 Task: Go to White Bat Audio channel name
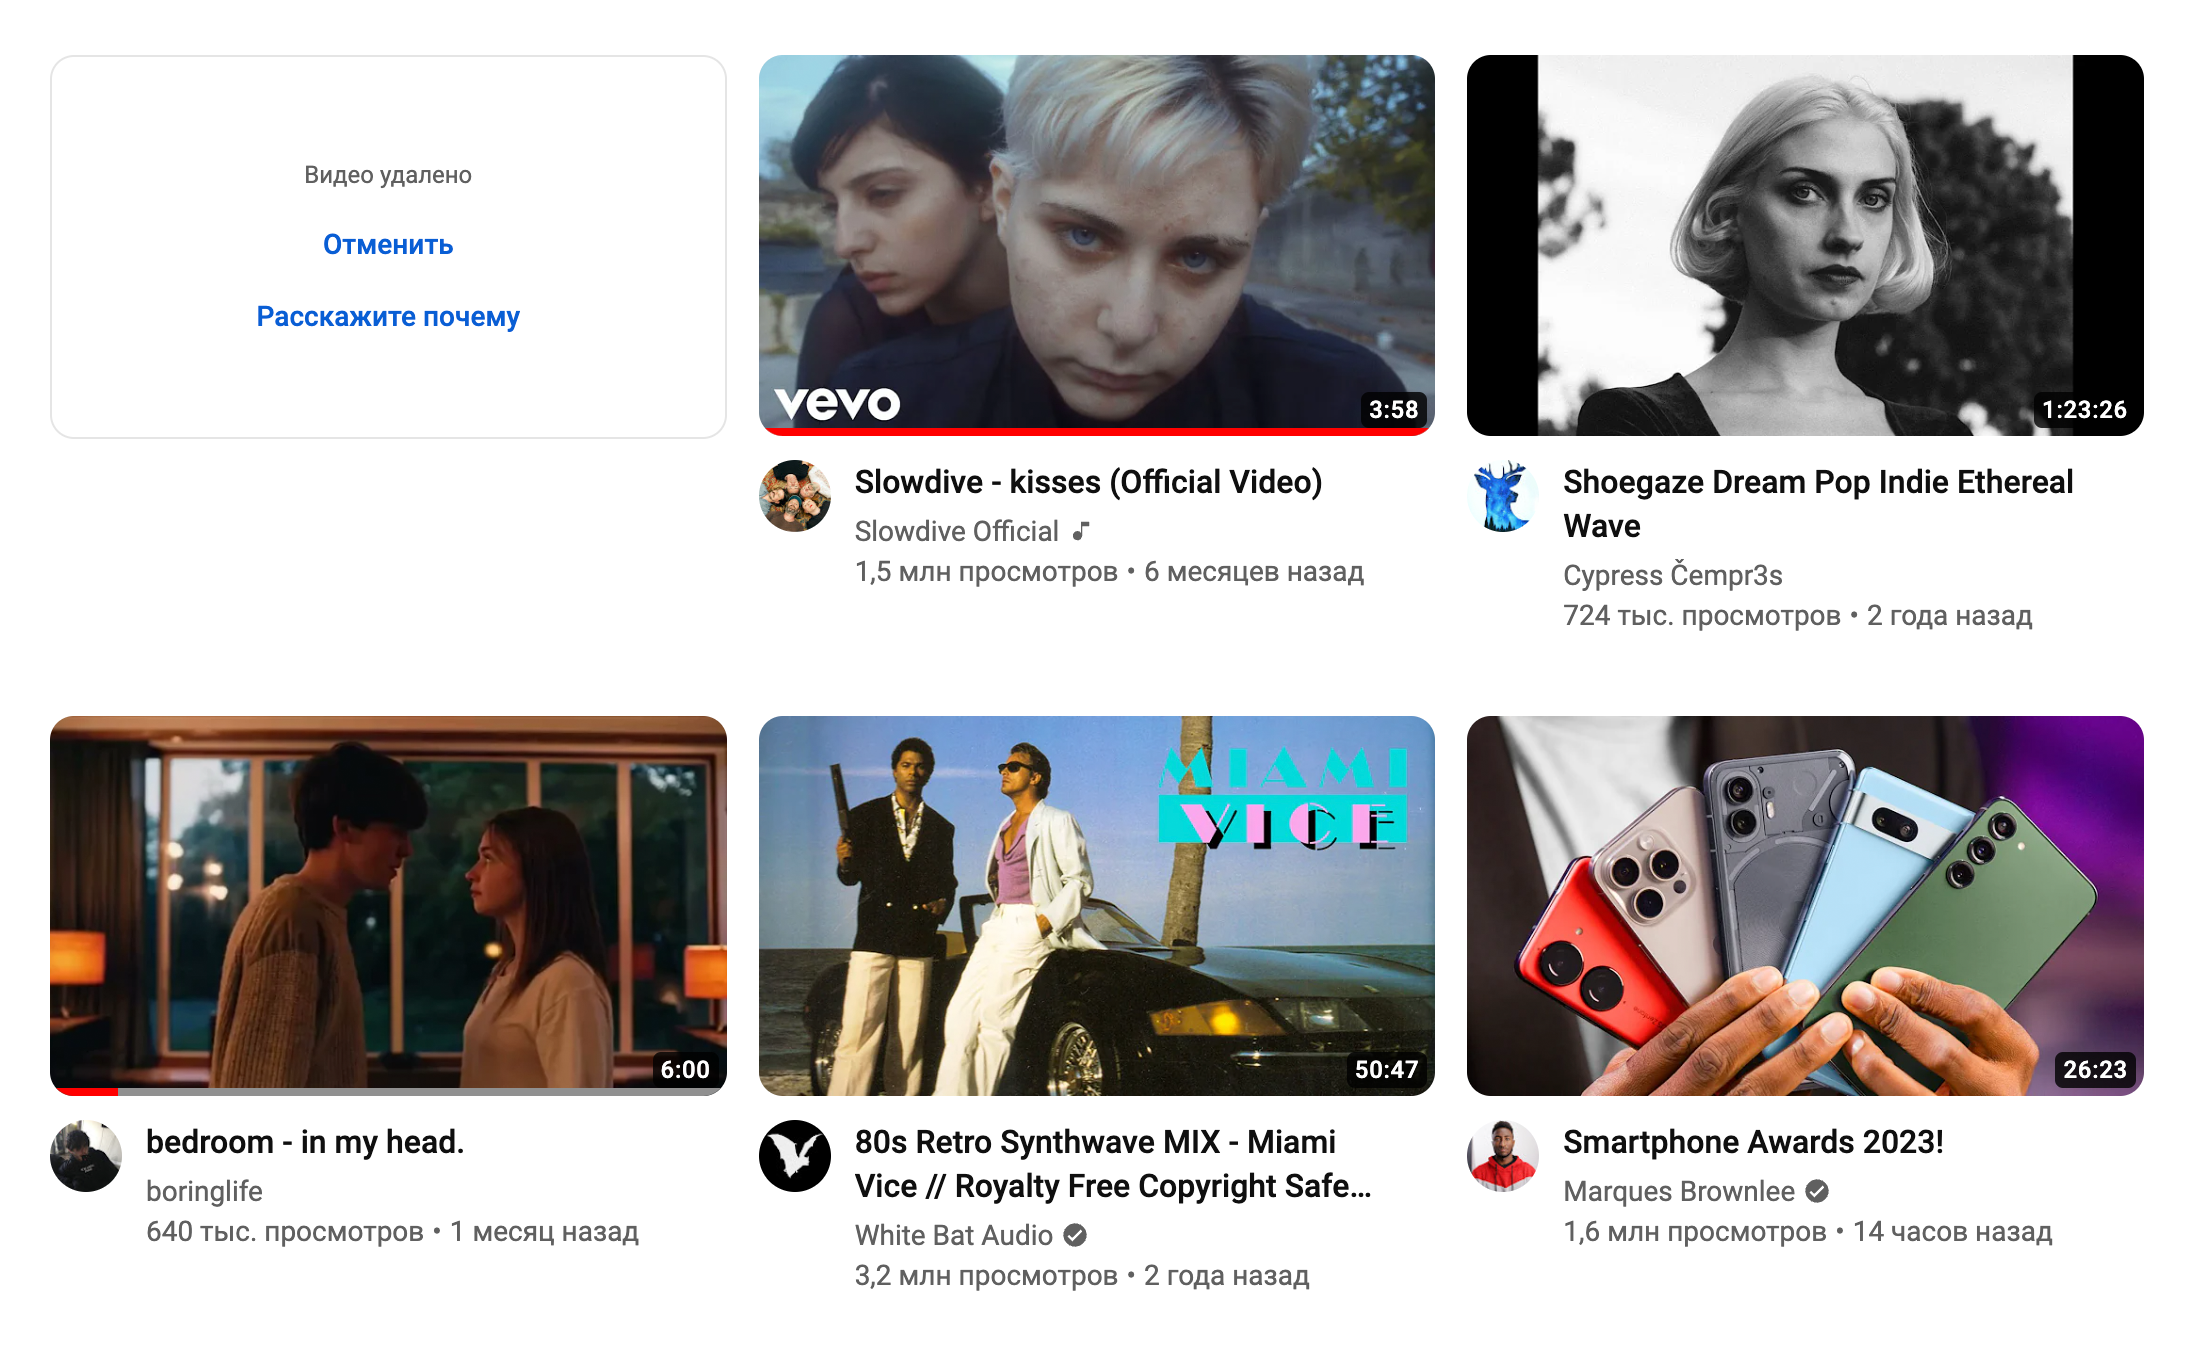point(953,1235)
